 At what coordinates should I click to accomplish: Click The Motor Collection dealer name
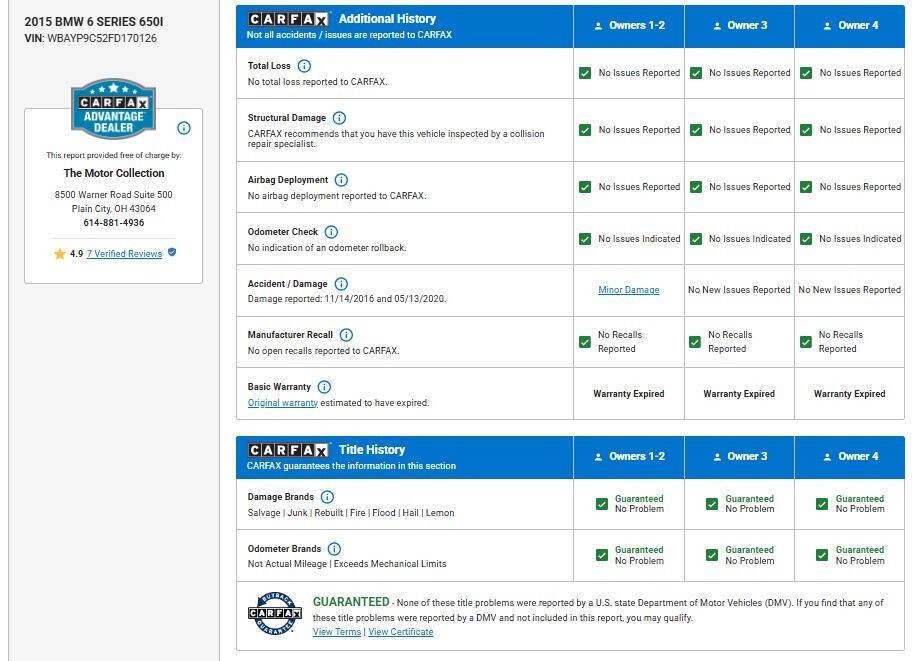(114, 173)
